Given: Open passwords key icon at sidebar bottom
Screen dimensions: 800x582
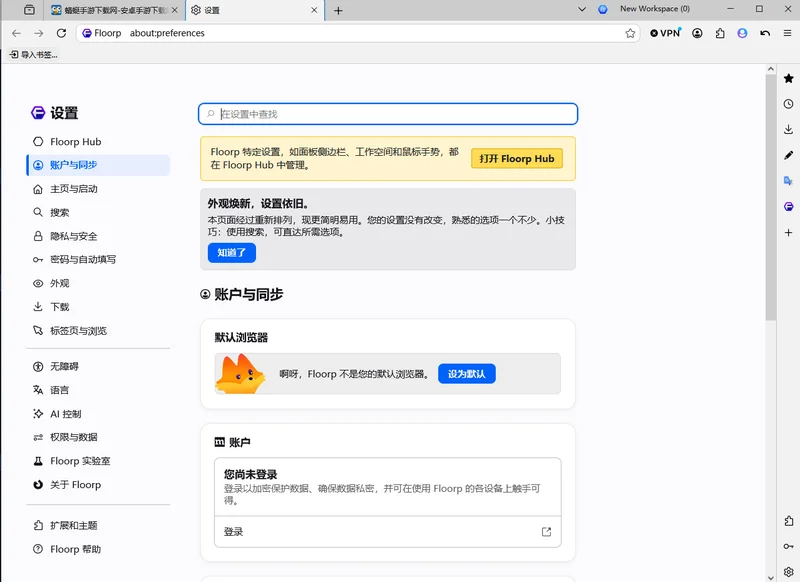Looking at the screenshot, I should [789, 546].
